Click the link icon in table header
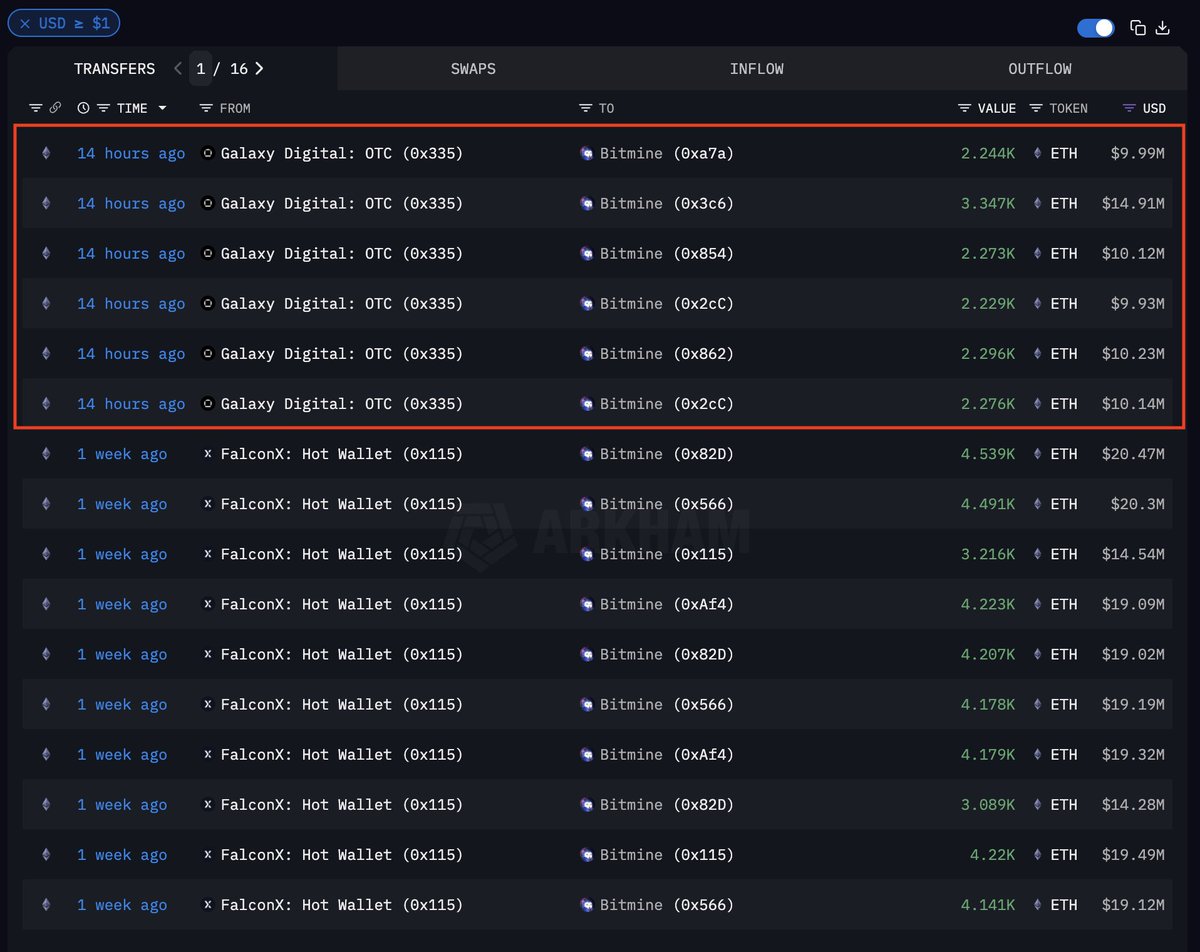Viewport: 1200px width, 952px height. click(56, 108)
